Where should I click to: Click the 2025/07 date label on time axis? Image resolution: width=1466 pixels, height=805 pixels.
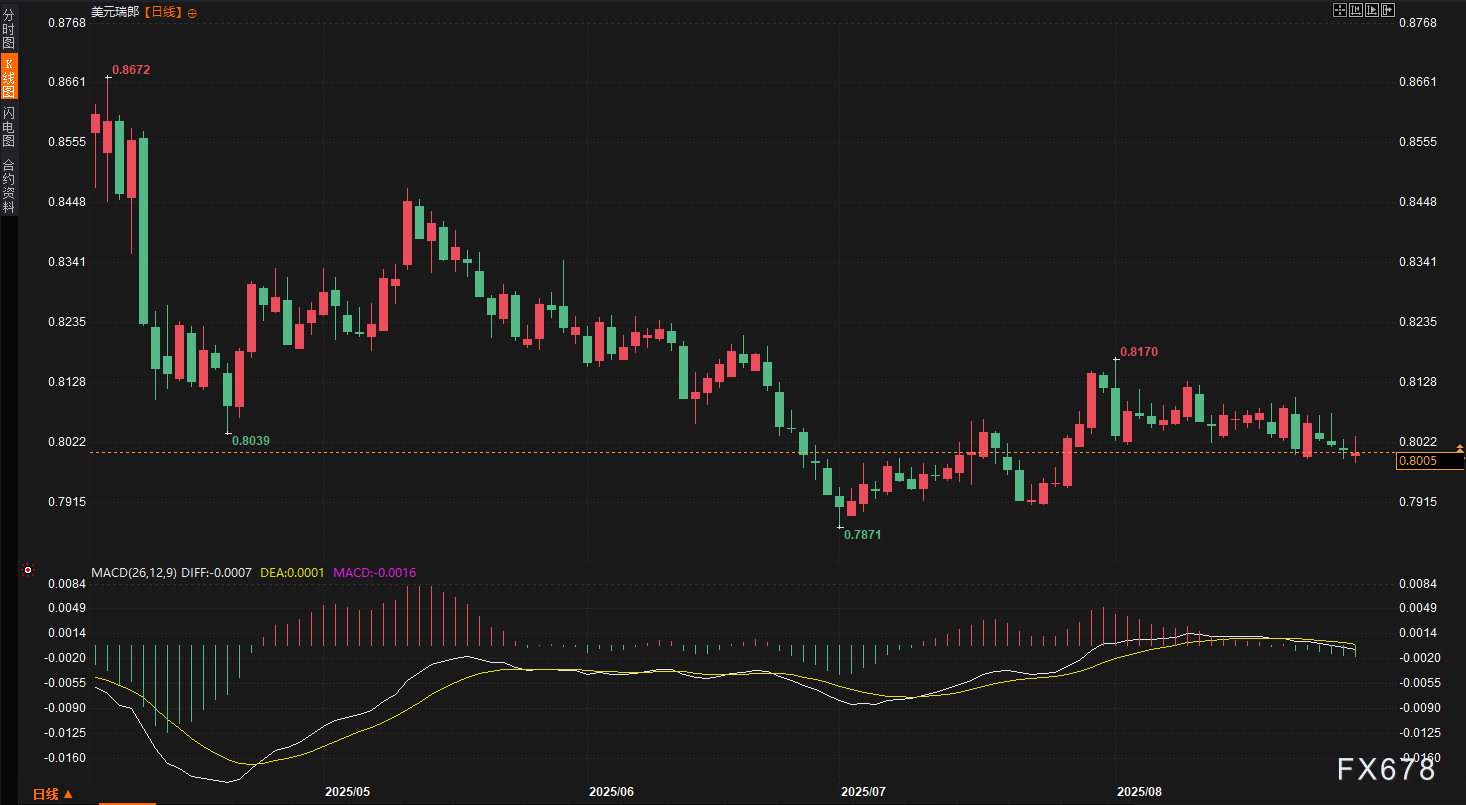click(x=863, y=791)
